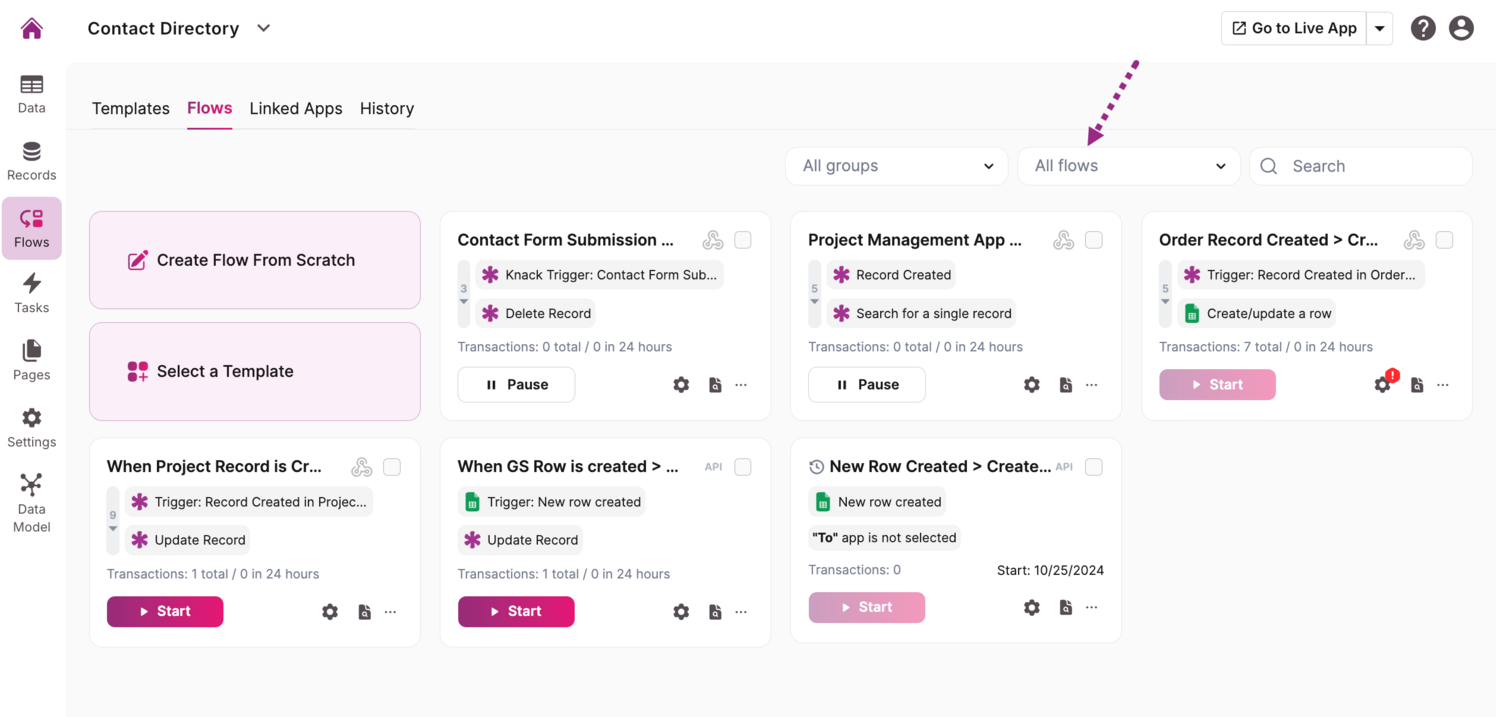Screen dimensions: 1500x717
Task: Open three-dot menu on Order Record Created flow
Action: coord(1443,385)
